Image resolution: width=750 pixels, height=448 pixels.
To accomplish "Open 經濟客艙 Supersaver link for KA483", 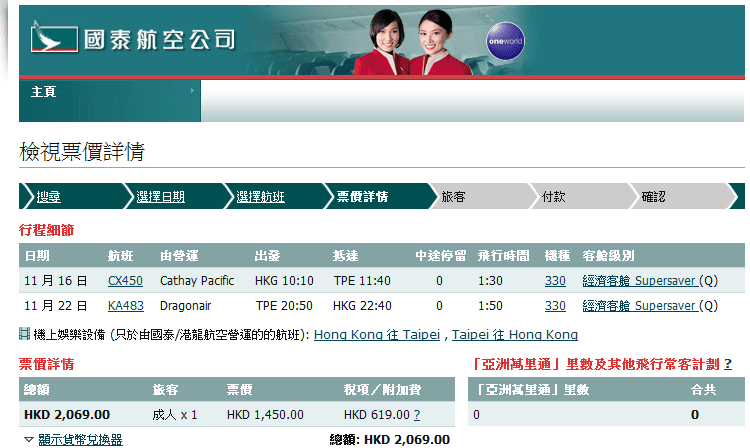I will point(639,305).
